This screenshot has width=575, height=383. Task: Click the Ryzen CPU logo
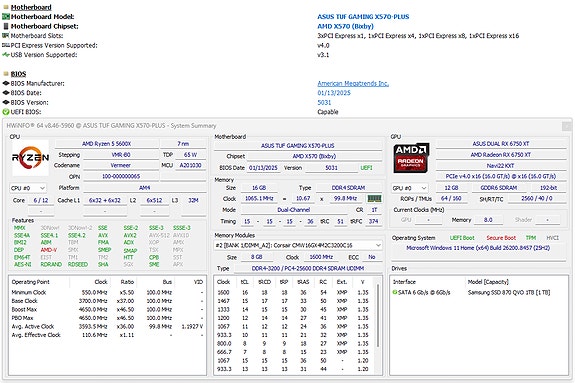click(x=30, y=158)
